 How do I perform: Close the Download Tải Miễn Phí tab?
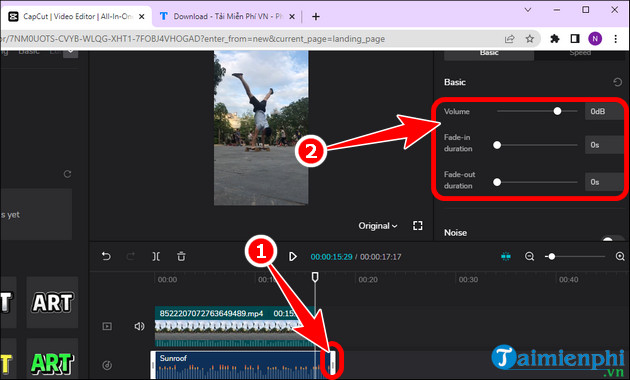(292, 16)
